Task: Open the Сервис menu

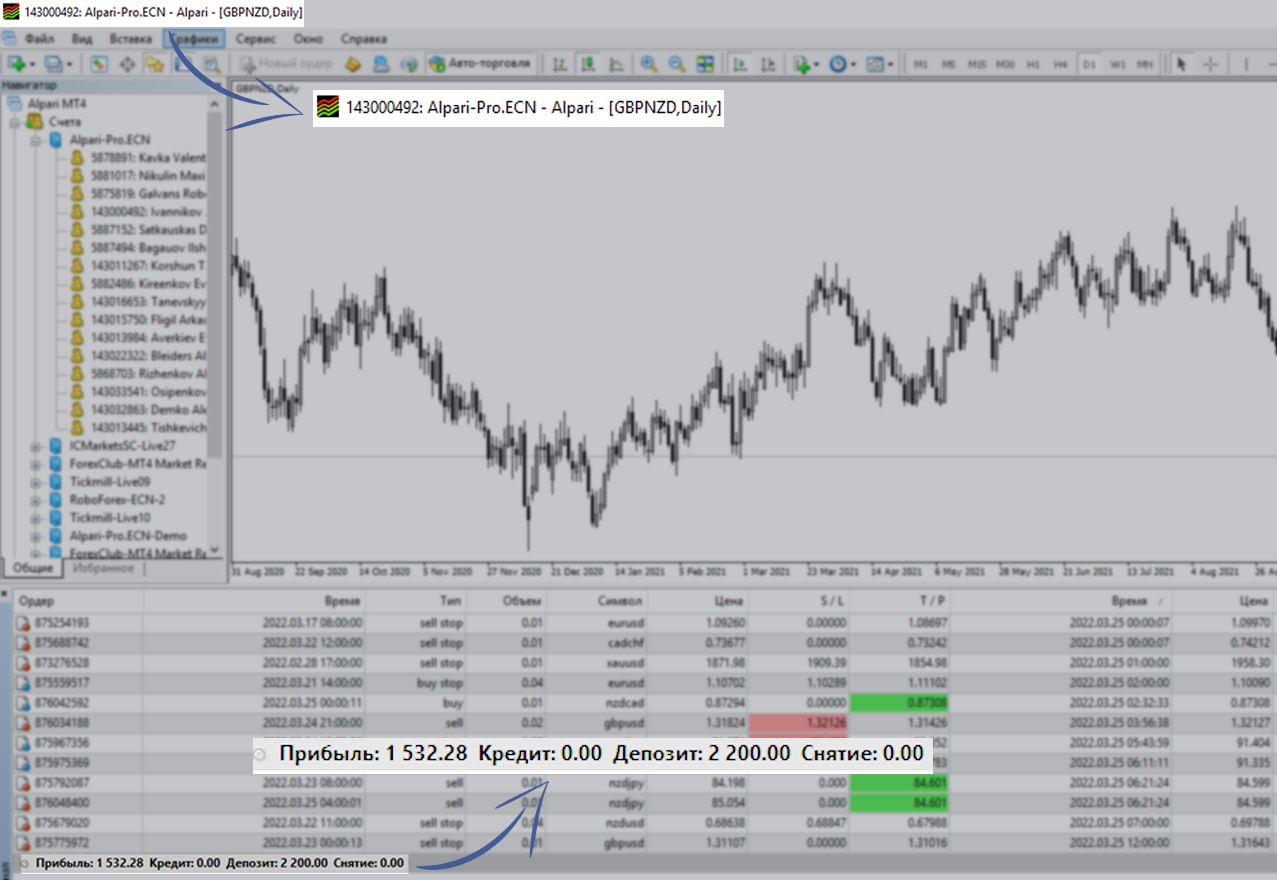Action: (x=256, y=39)
